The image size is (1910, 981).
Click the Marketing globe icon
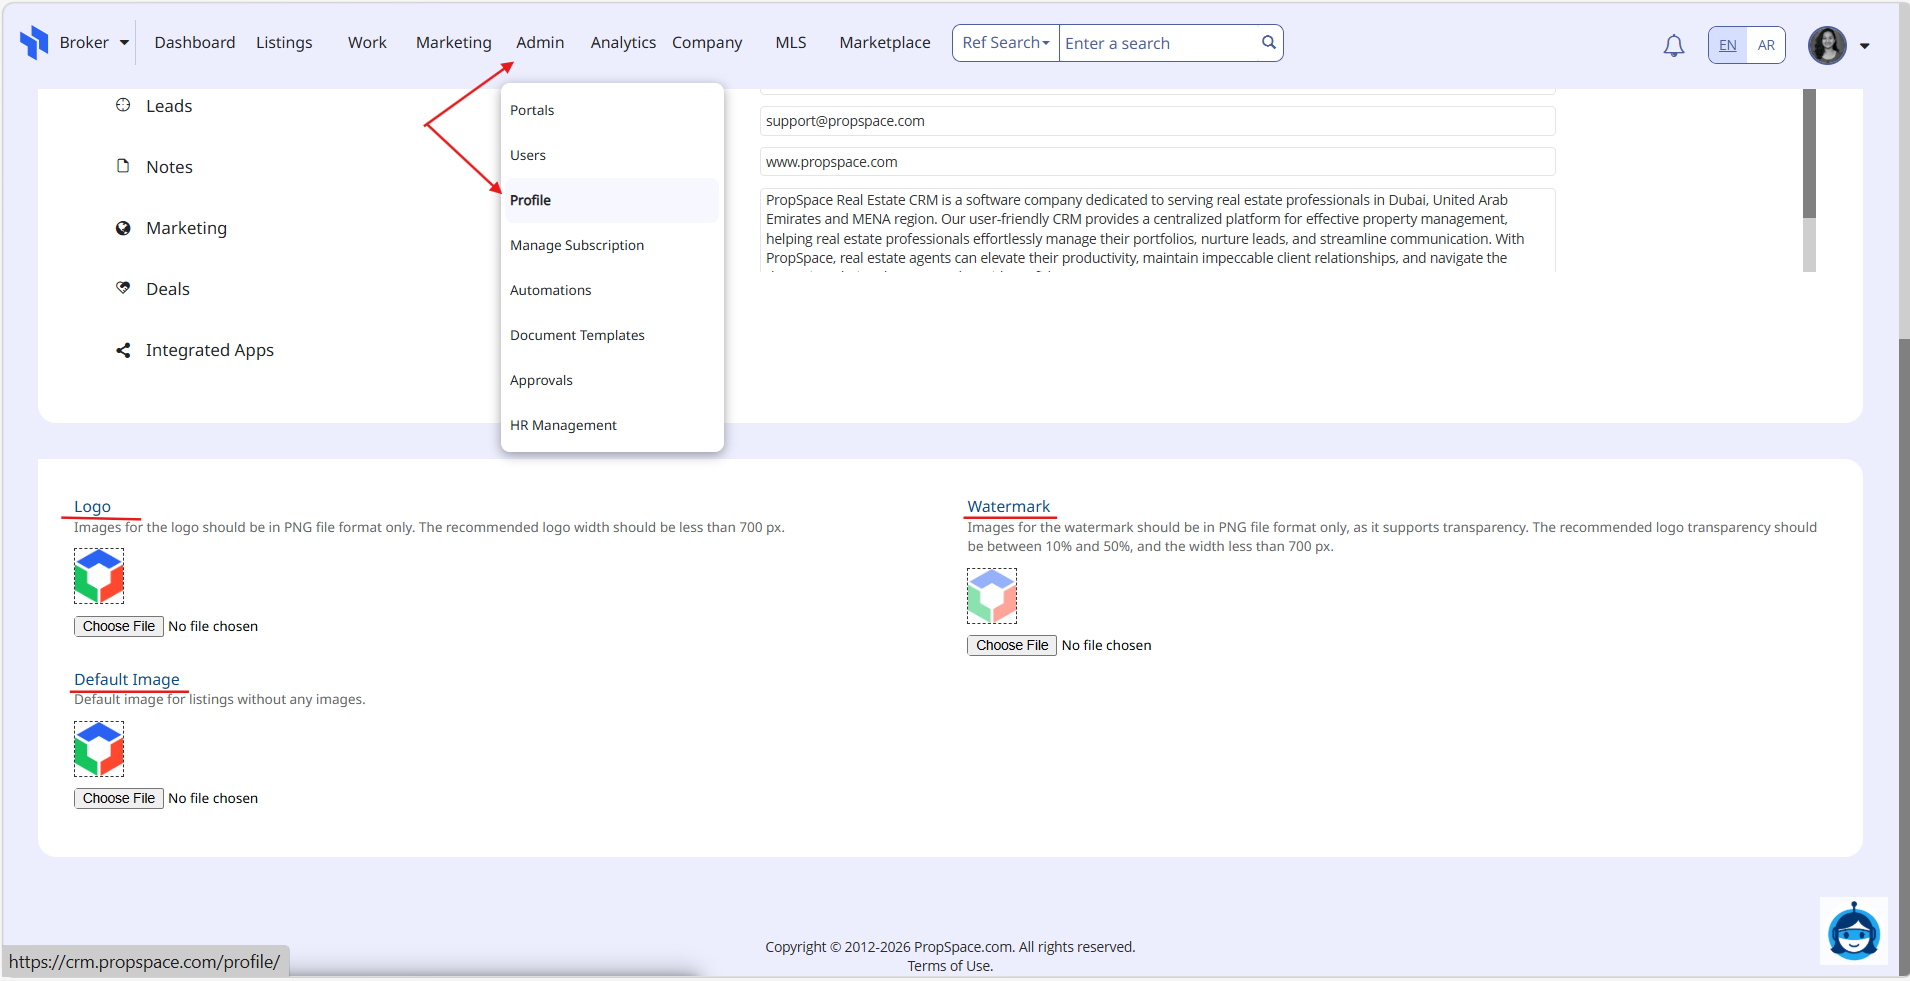coord(123,228)
